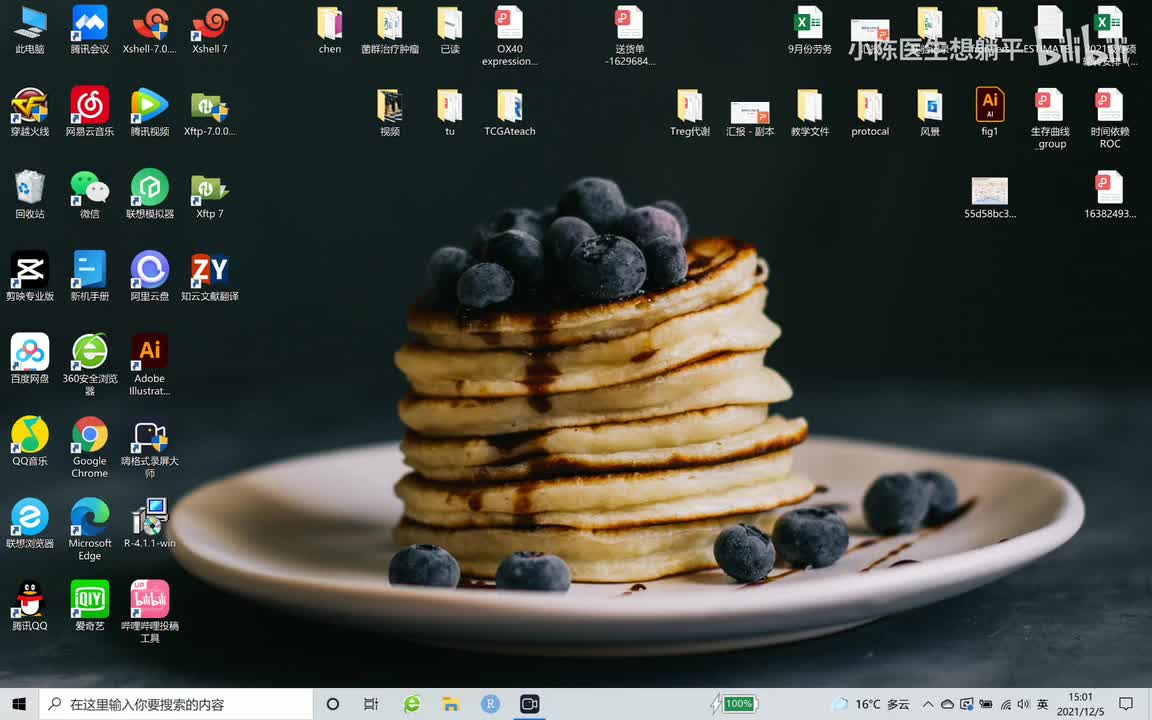This screenshot has height=720, width=1152.
Task: Open the Windows Start menu
Action: point(19,704)
